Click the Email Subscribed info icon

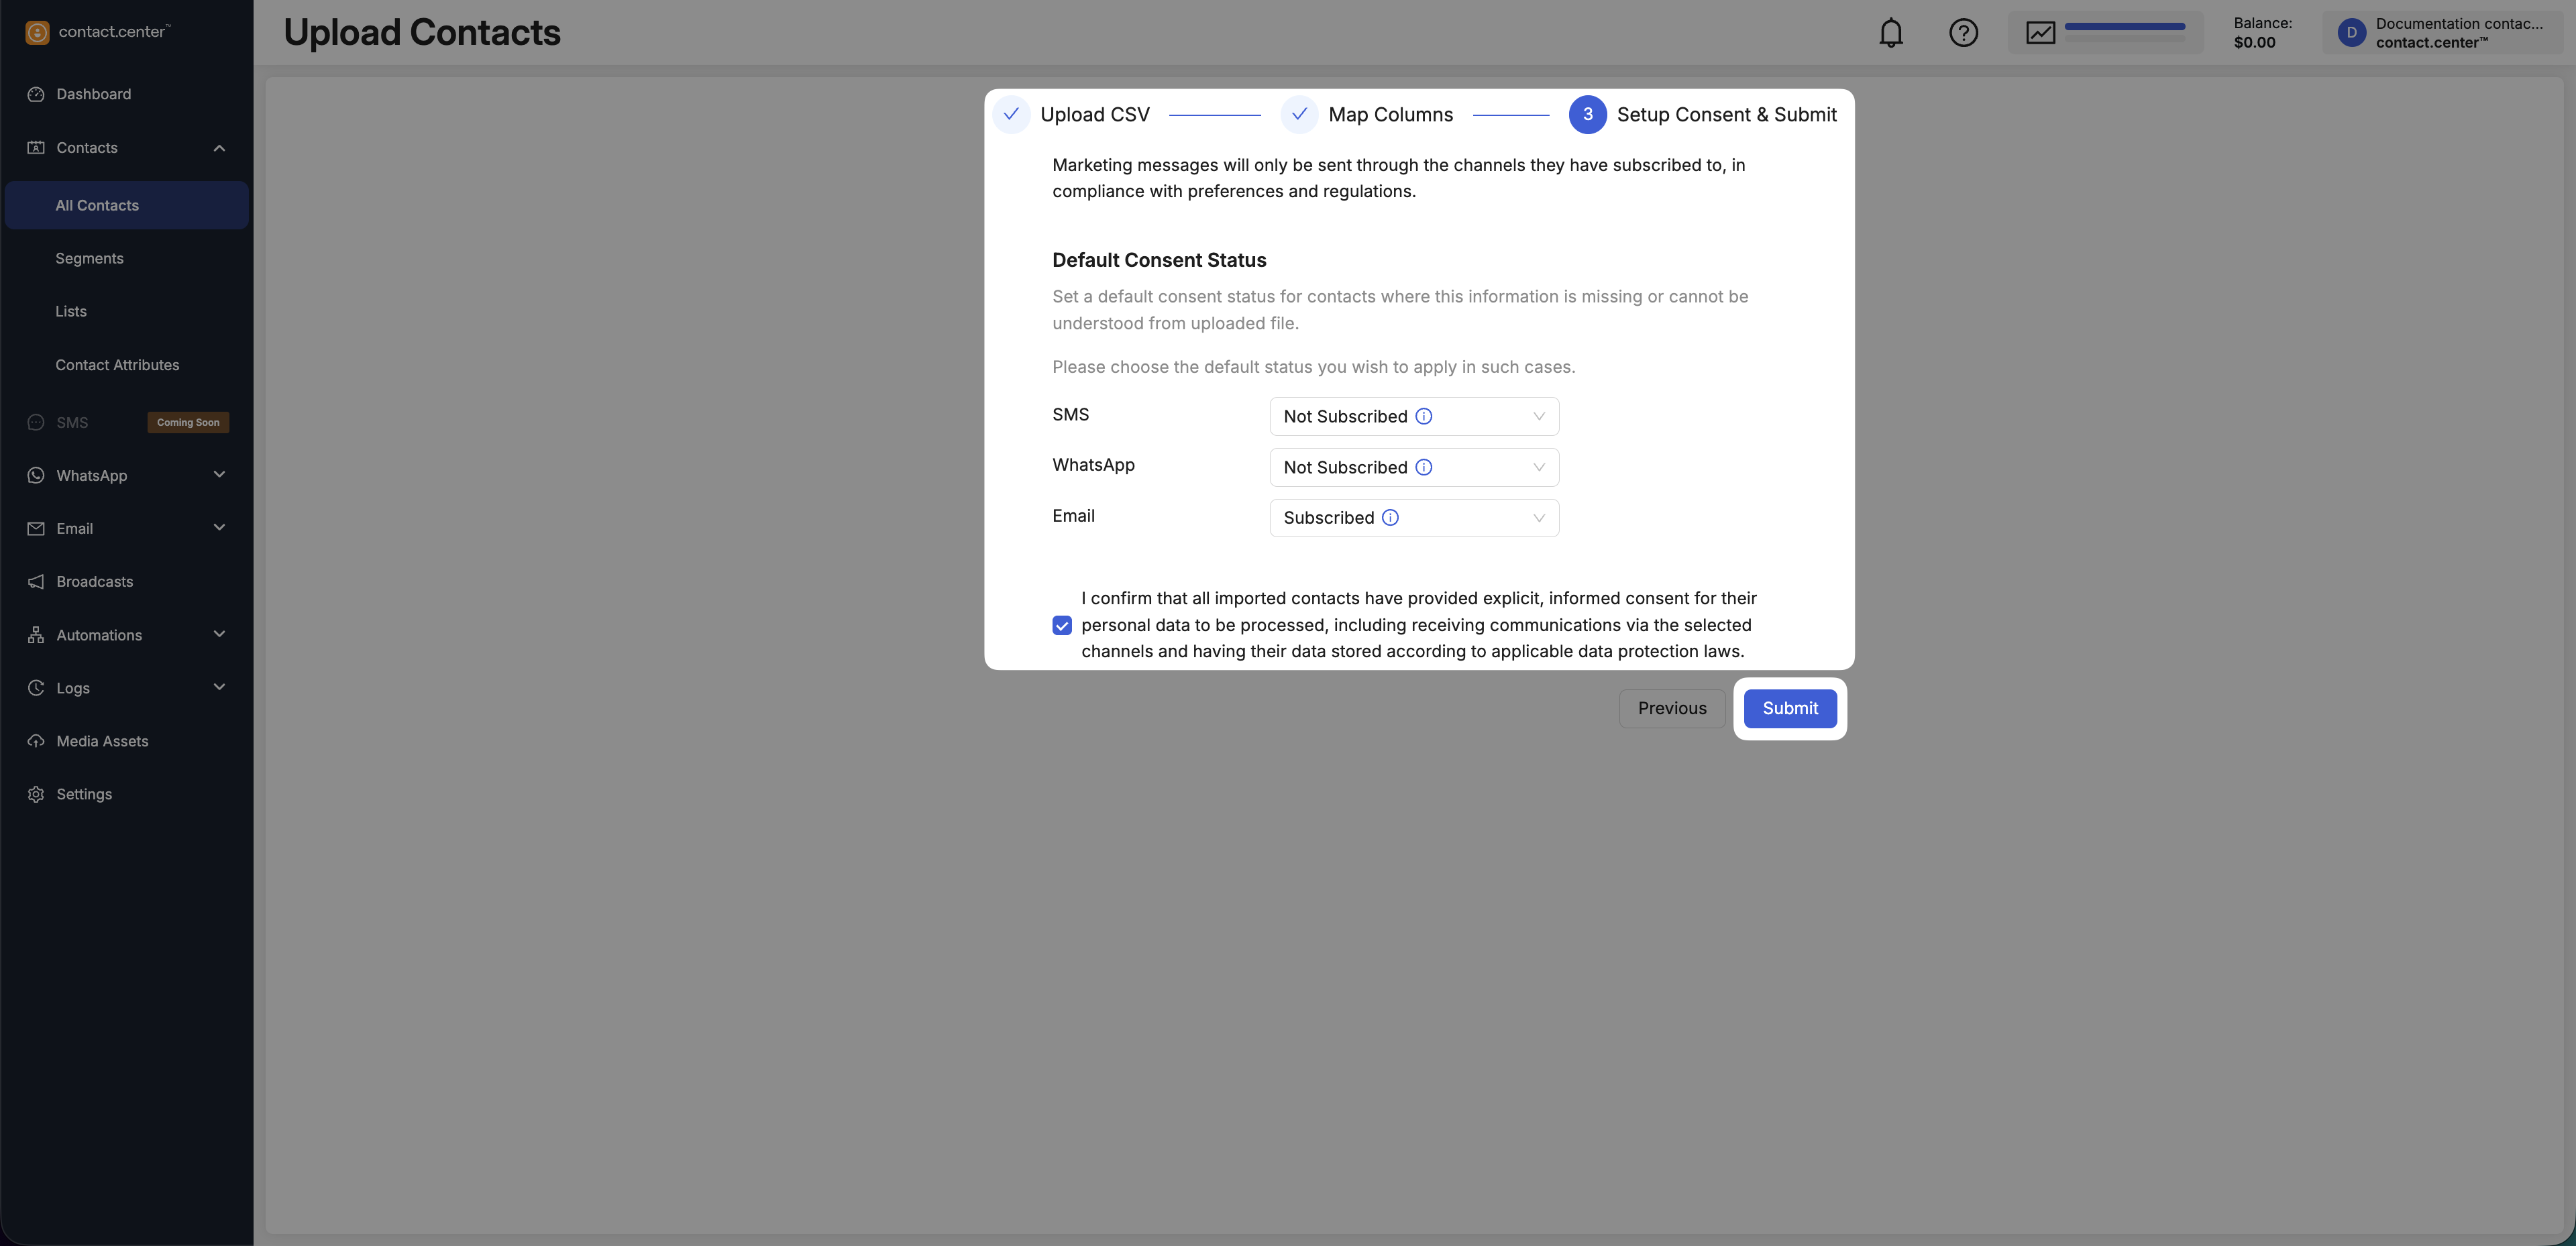(x=1390, y=518)
